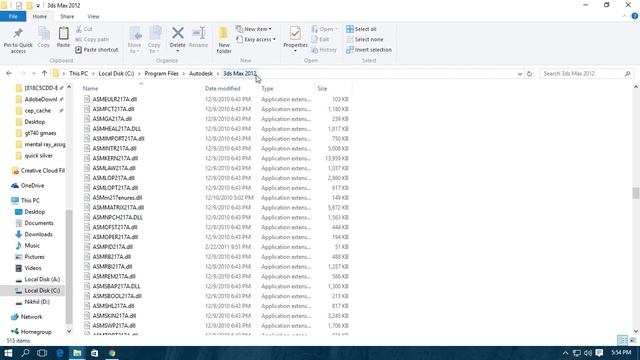Click Pin to Quick access icon
Image resolution: width=640 pixels, height=360 pixels.
[18, 33]
